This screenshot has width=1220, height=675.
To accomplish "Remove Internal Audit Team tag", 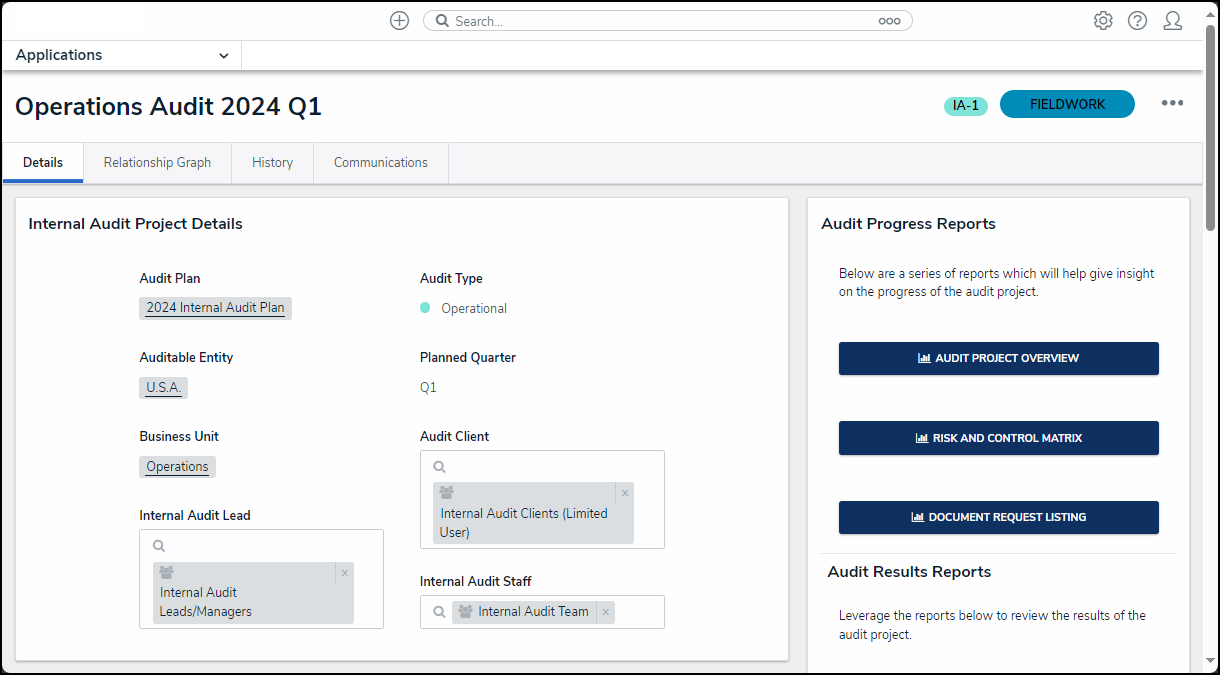I will point(605,612).
